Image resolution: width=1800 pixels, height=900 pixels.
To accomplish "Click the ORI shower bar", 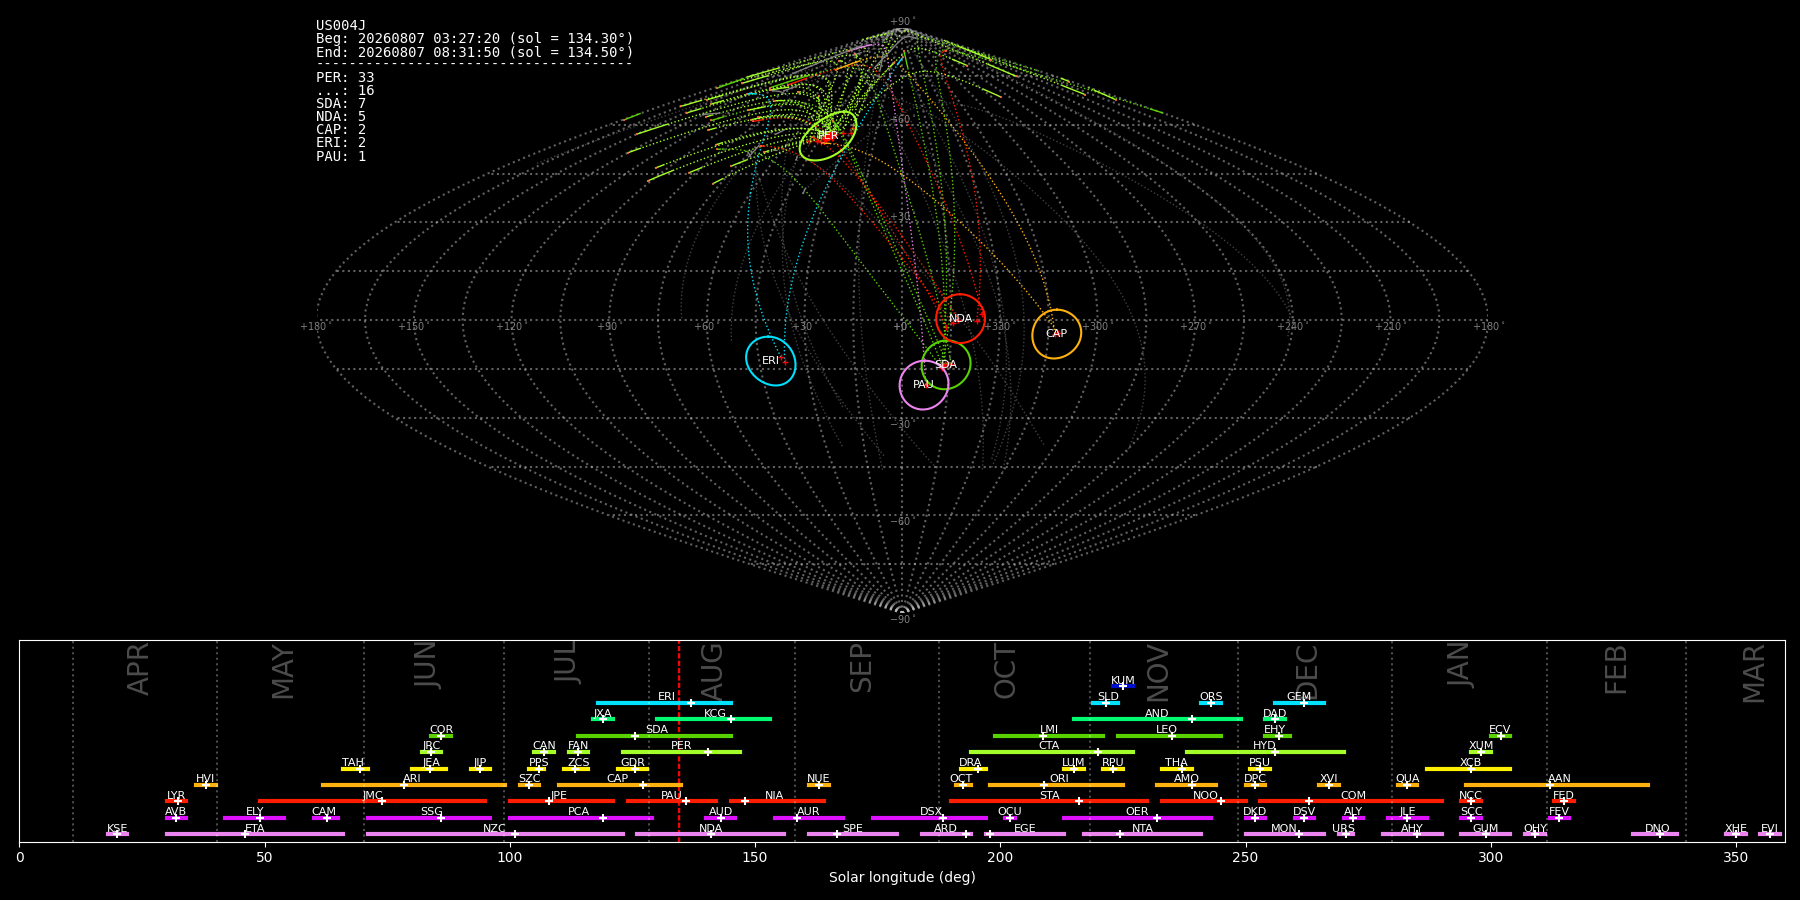I will [1056, 785].
